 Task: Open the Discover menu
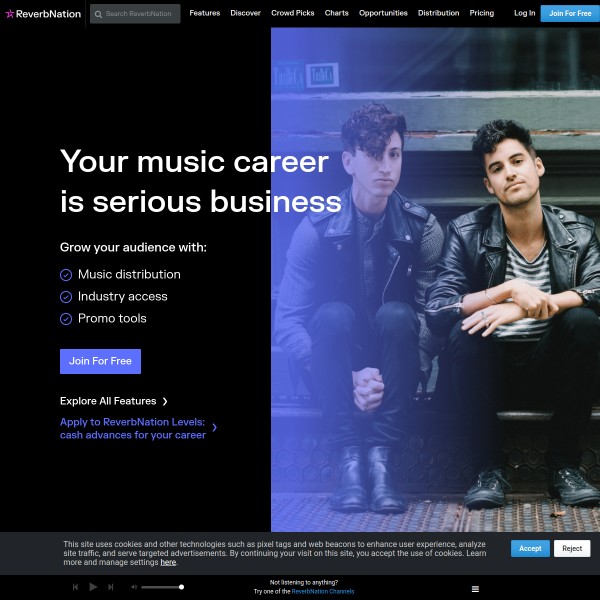pyautogui.click(x=245, y=13)
